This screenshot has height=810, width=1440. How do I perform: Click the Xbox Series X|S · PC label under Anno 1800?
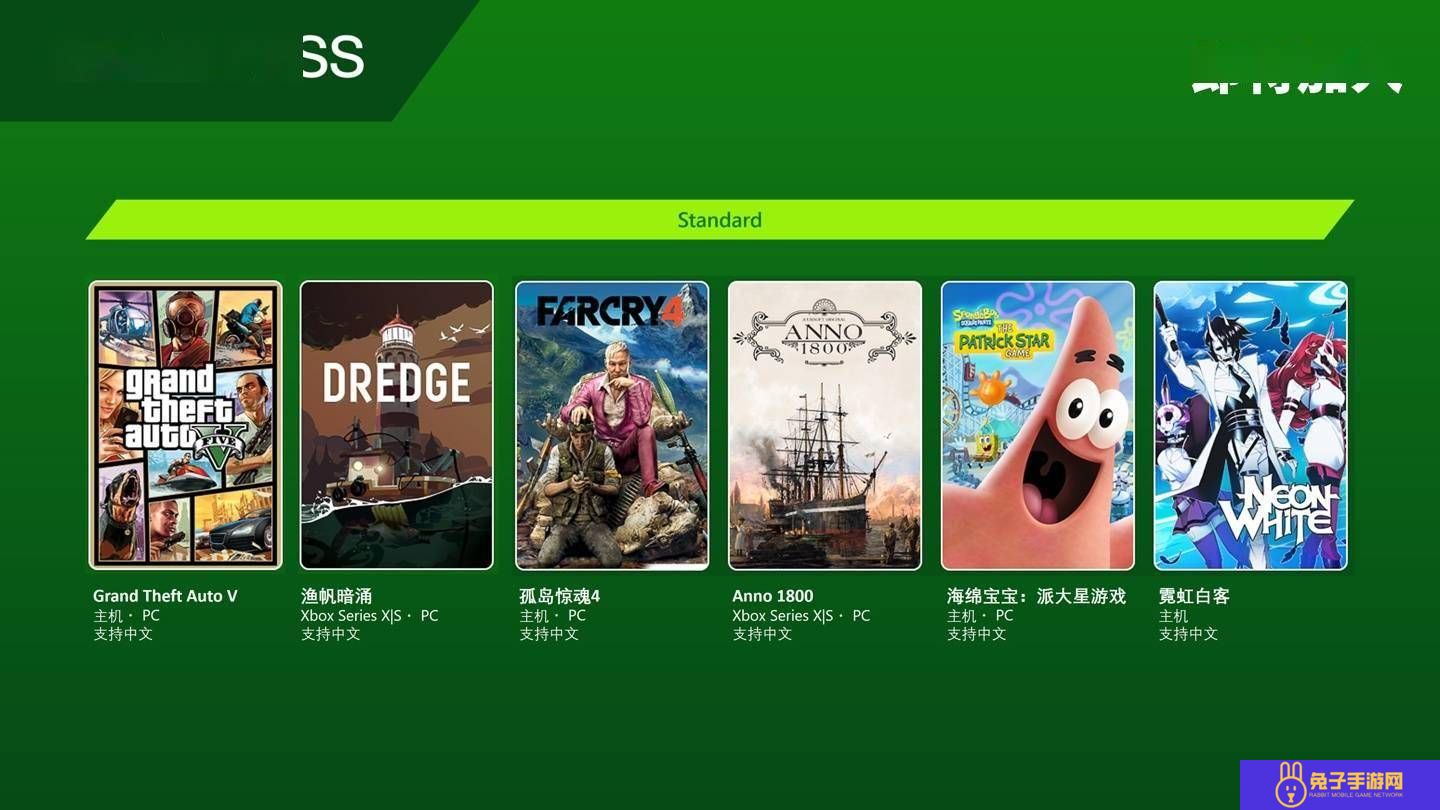[x=801, y=616]
